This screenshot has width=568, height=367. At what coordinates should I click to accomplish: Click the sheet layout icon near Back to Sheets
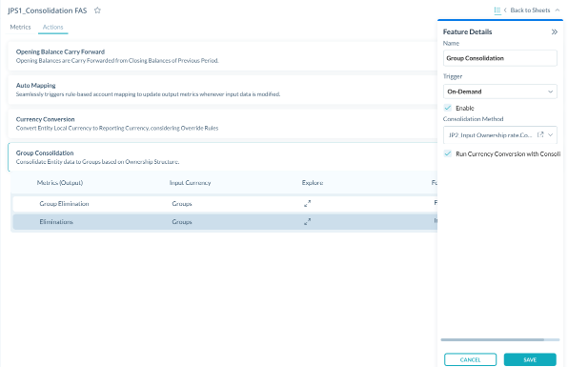point(497,10)
